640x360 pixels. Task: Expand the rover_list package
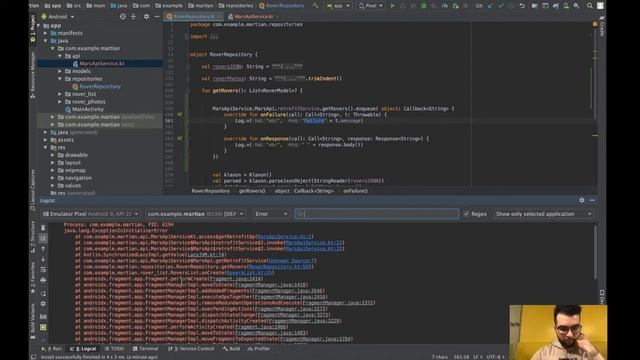point(60,94)
